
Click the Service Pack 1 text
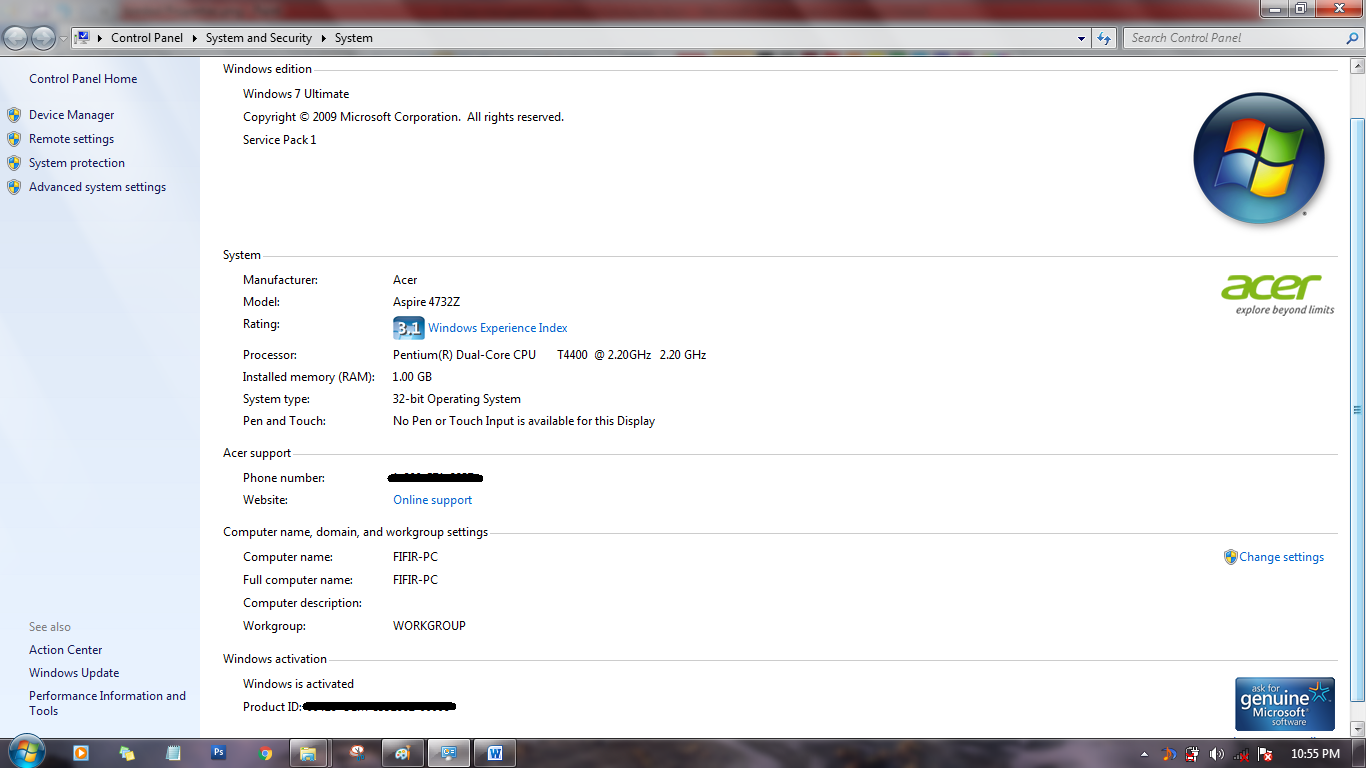(280, 140)
